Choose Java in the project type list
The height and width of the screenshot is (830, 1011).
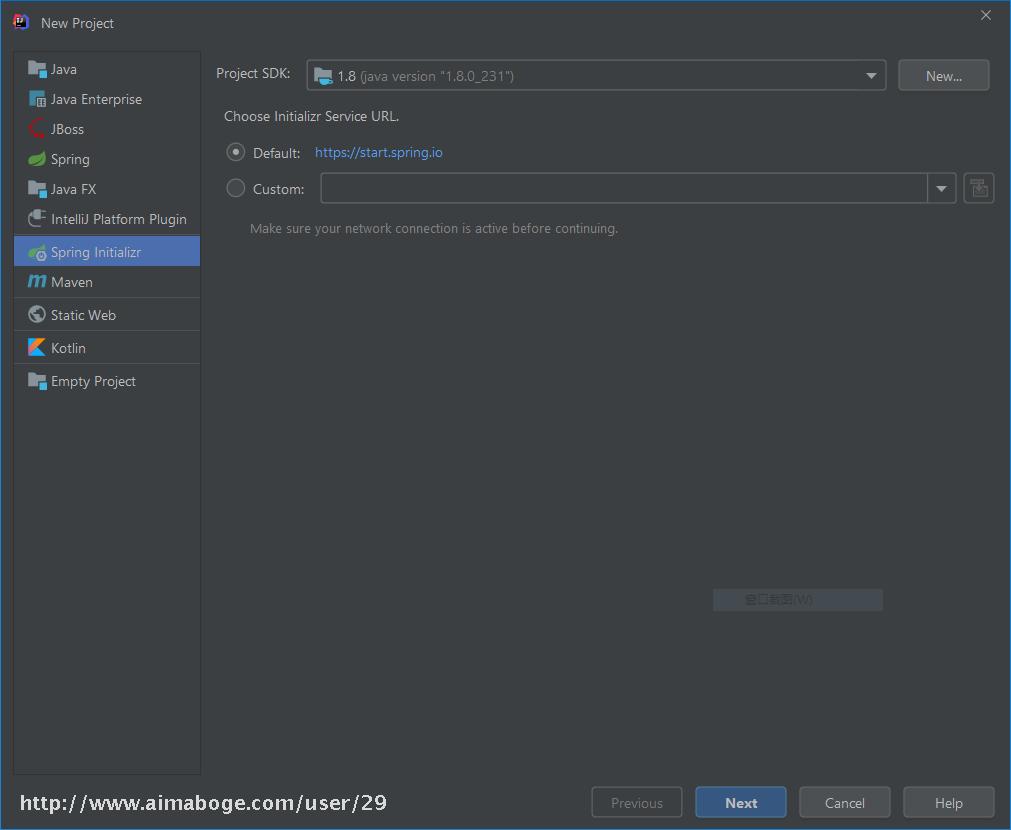tap(107, 69)
